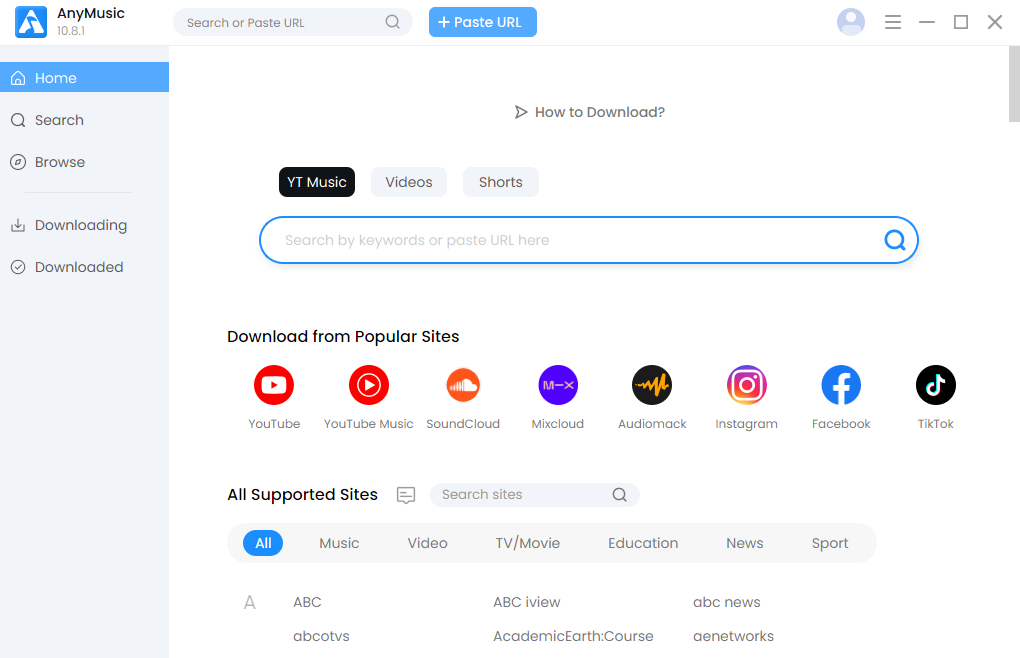Click the user account avatar icon

[x=851, y=22]
